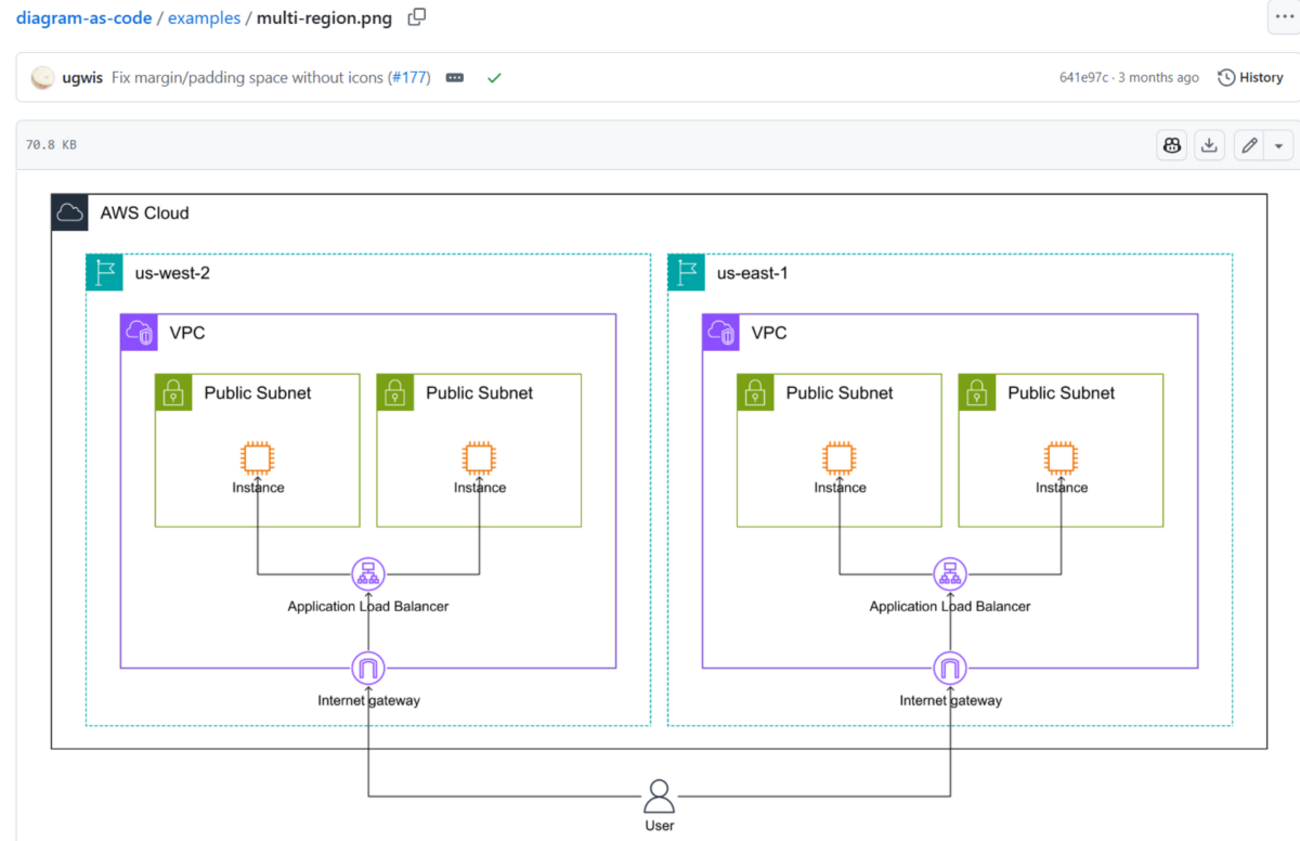
Task: Open pull request #177
Action: 408,78
